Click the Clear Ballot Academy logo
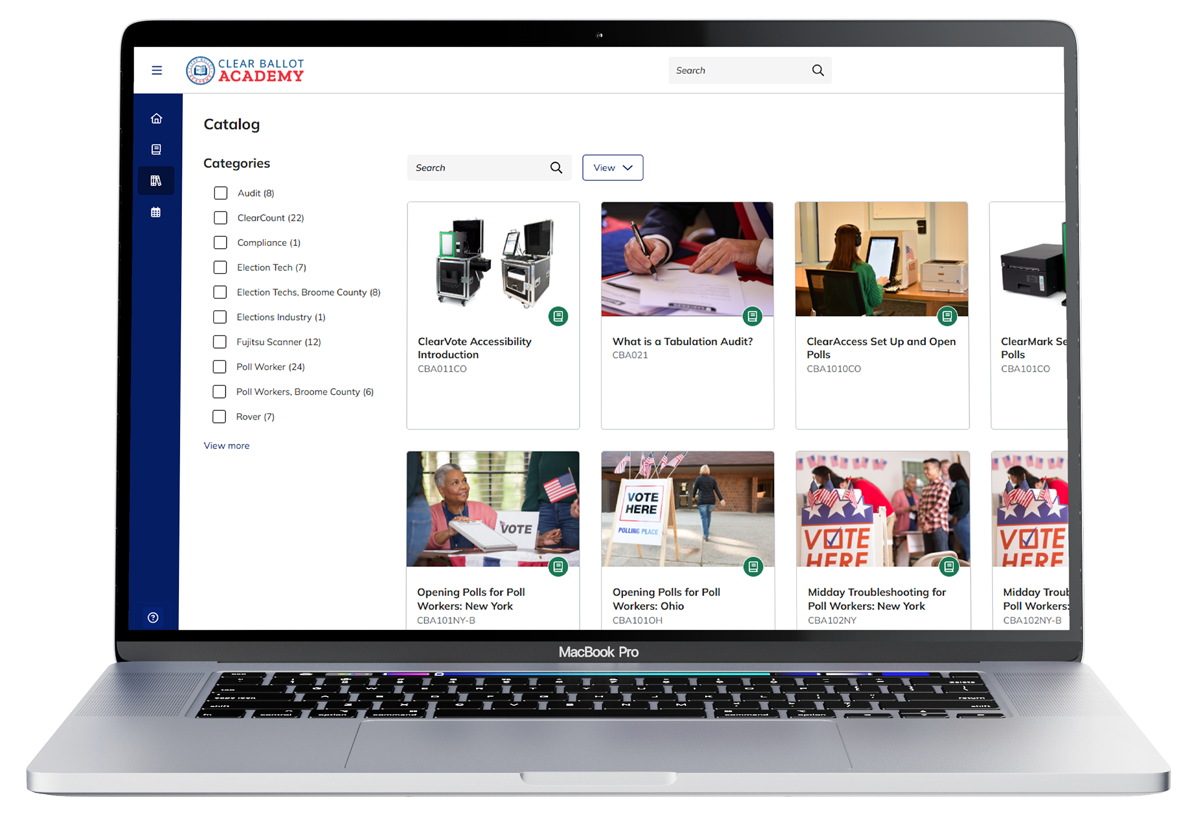Viewport: 1200px width, 819px height. pyautogui.click(x=245, y=70)
